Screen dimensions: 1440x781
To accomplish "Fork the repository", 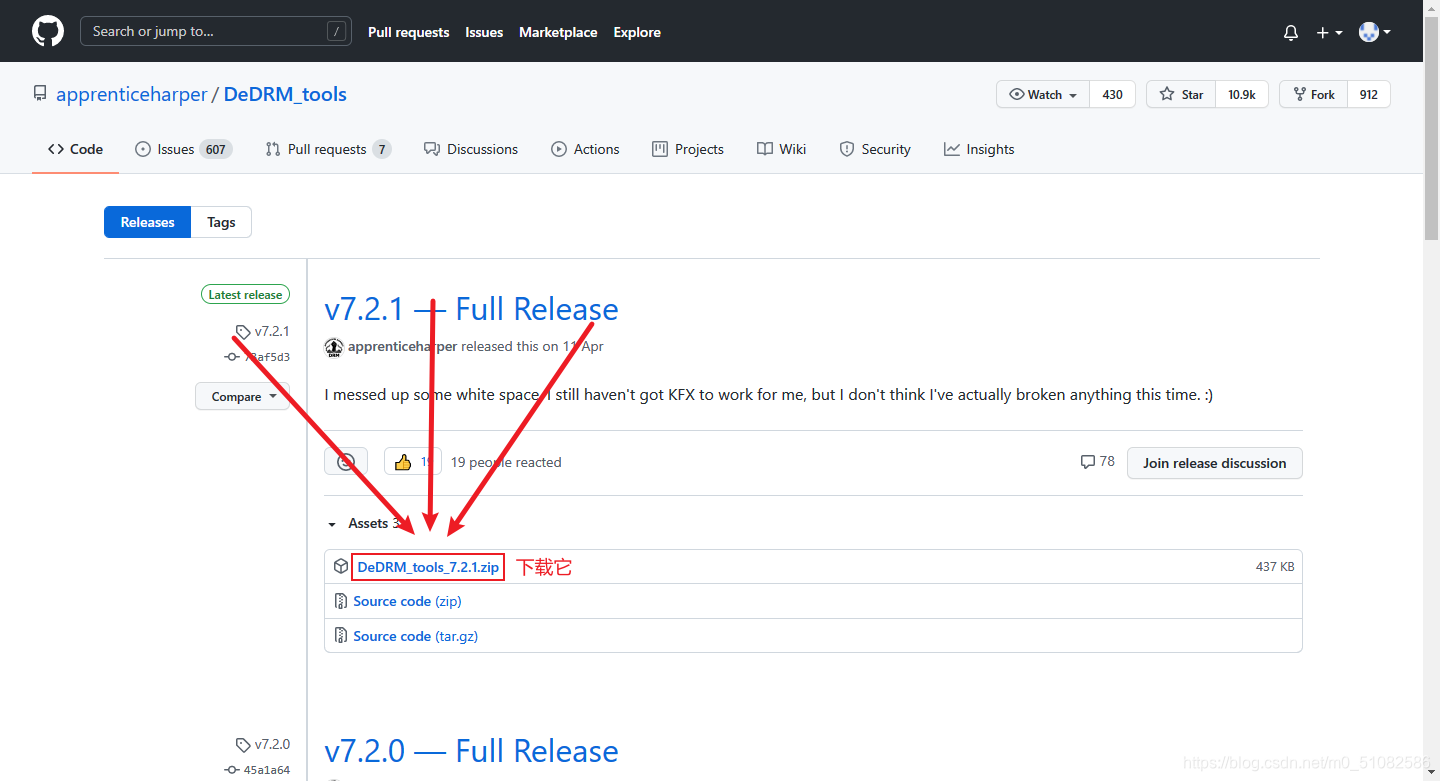I will pos(1313,94).
